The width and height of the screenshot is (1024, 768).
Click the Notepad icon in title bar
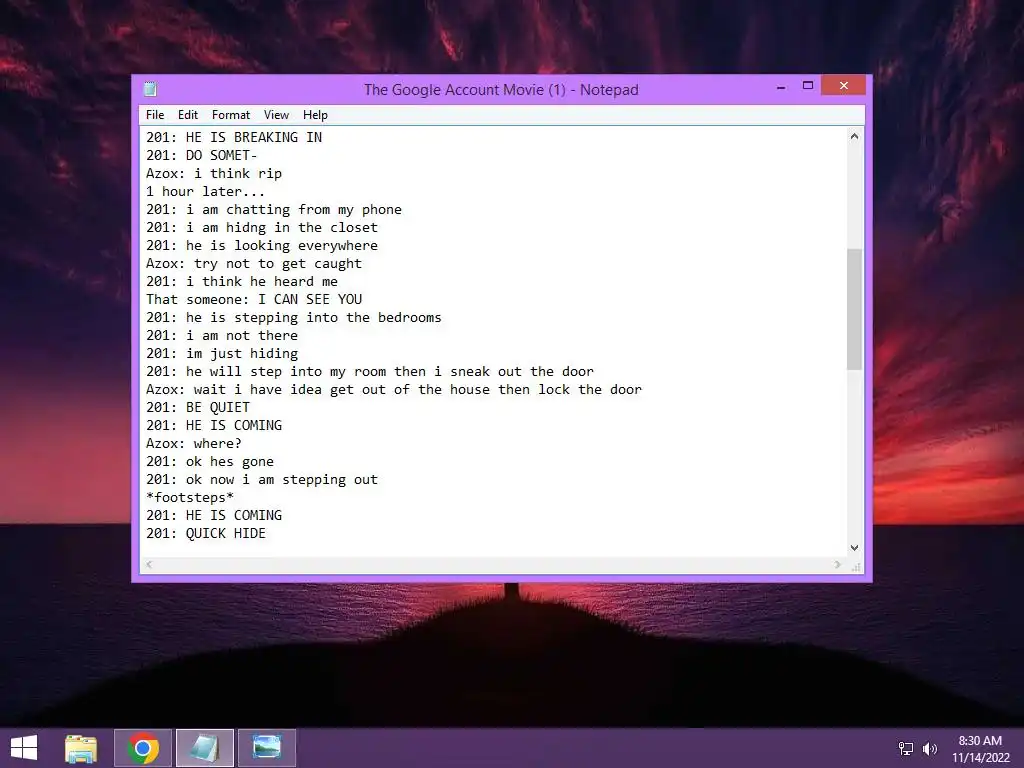[150, 89]
